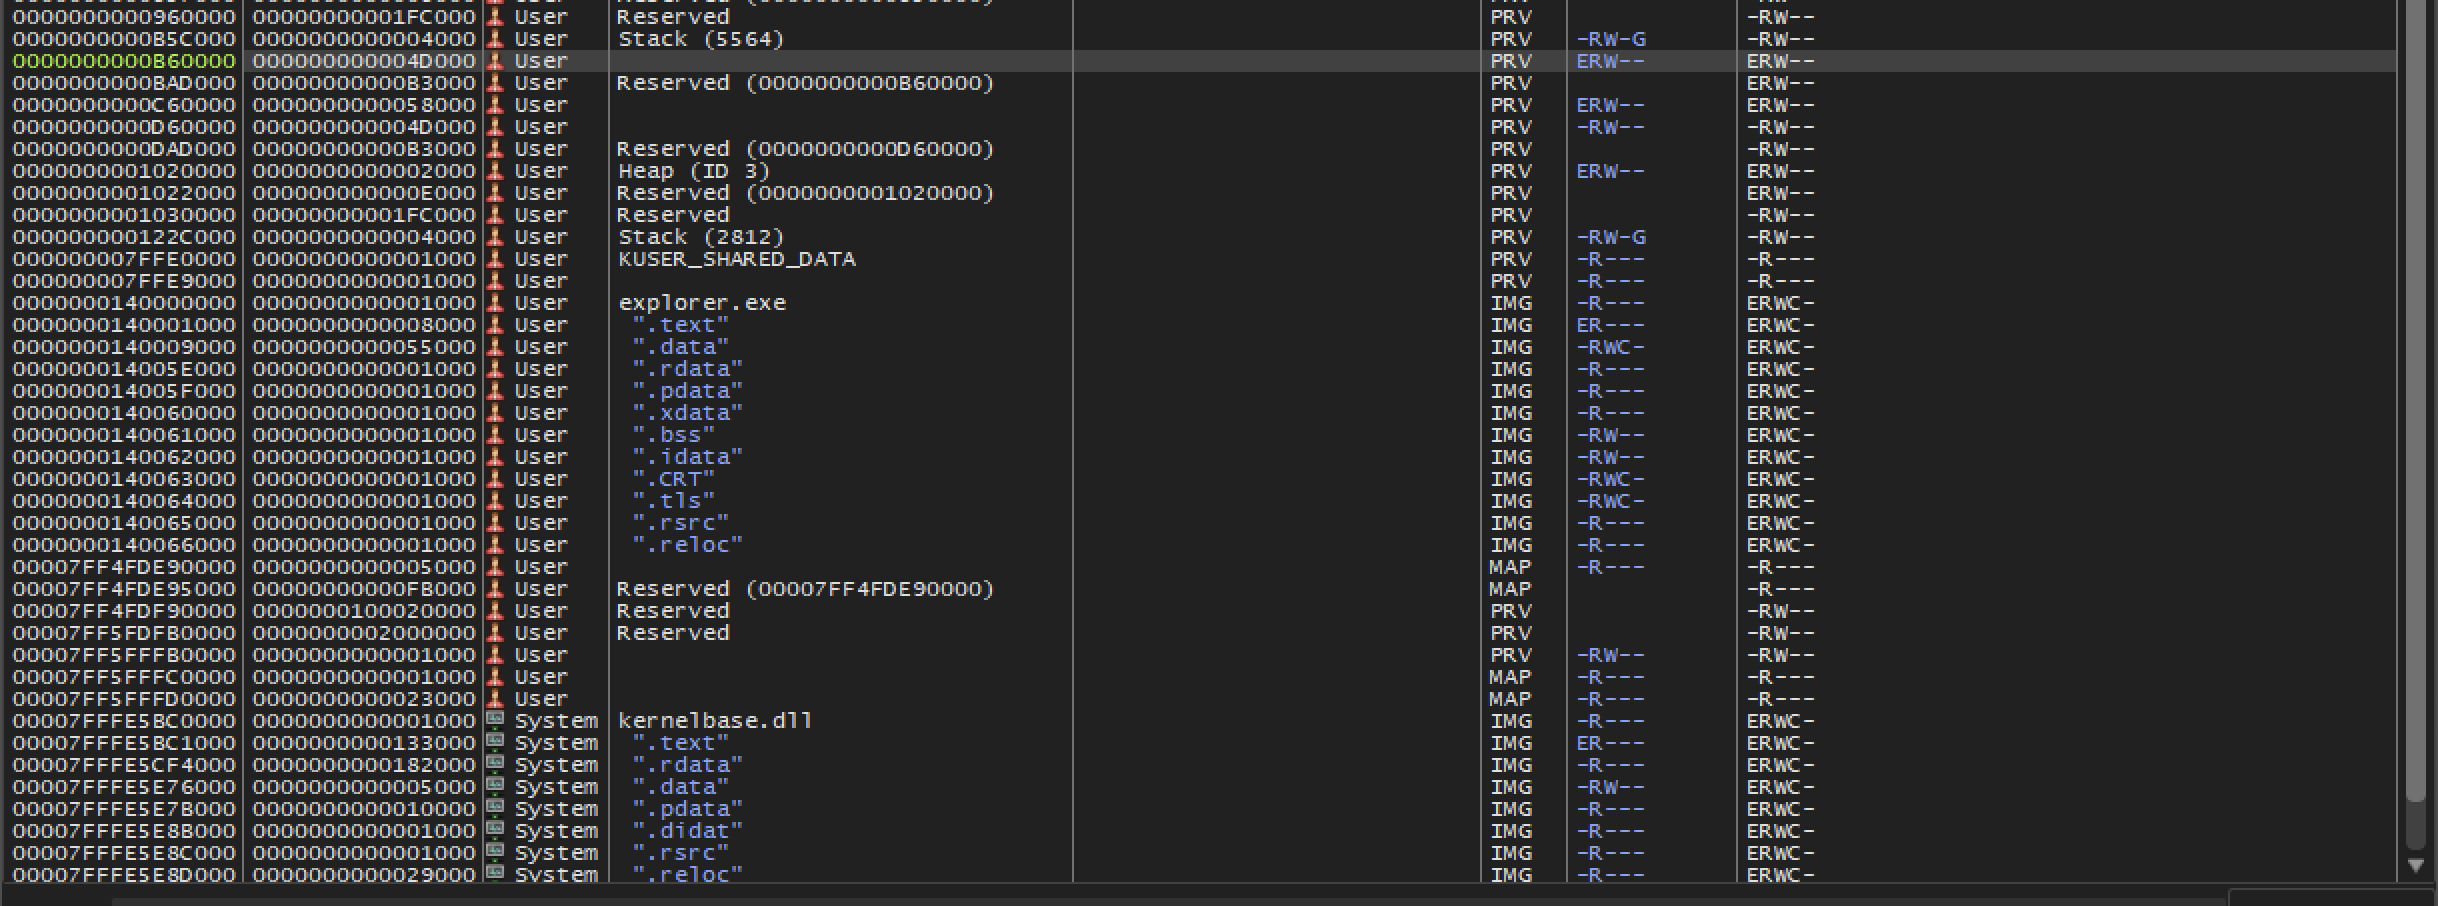Select the ".xdata" section of explorer.exe
This screenshot has height=906, width=2438.
click(687, 413)
